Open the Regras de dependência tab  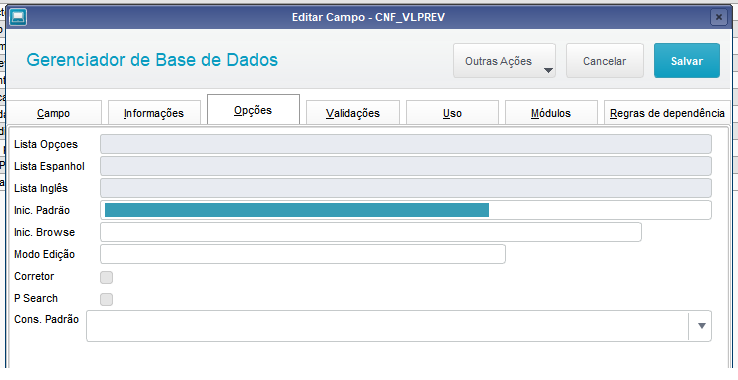[667, 113]
